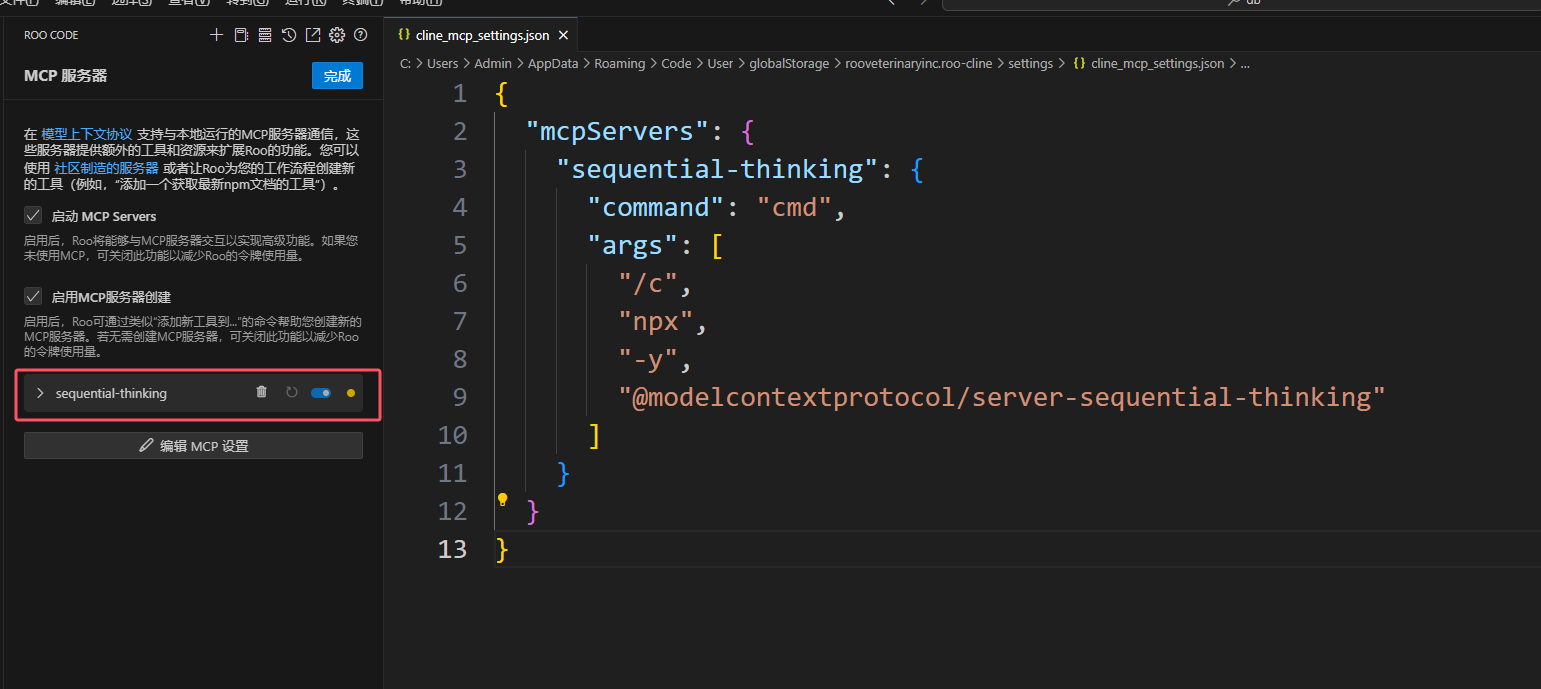Open the globalStorage breadcrumb segment
Screen dimensions: 1541x689
pyautogui.click(x=789, y=63)
